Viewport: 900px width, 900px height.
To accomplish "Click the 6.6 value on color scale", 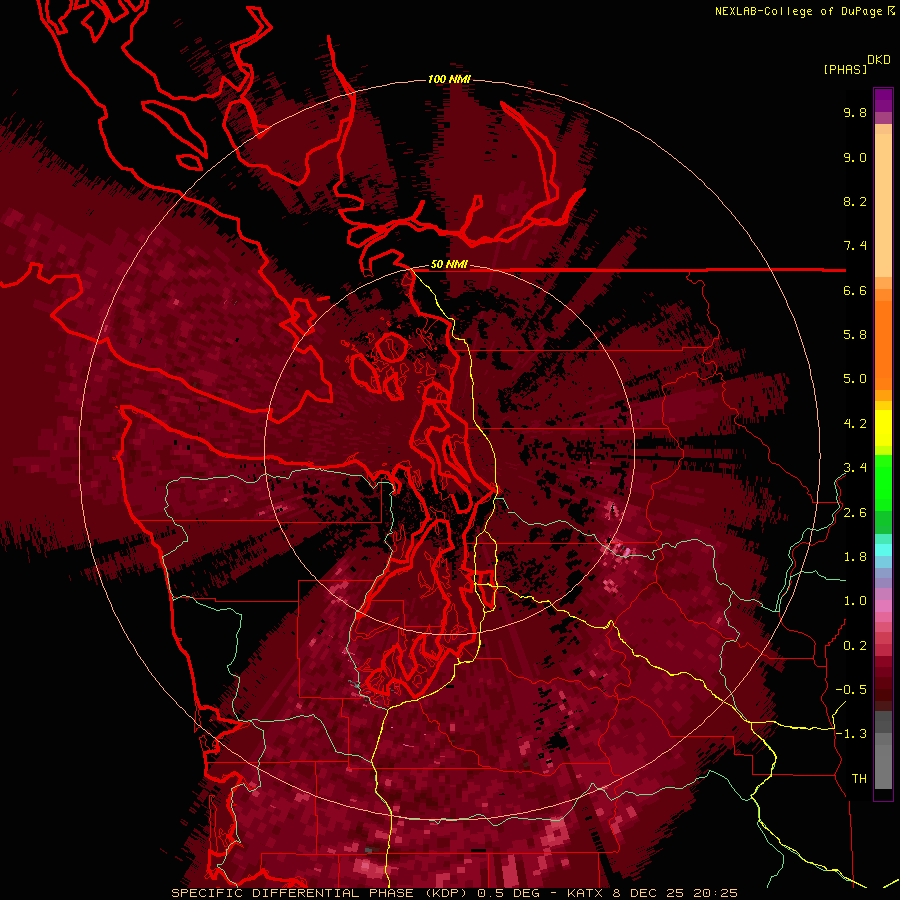I will pos(855,290).
